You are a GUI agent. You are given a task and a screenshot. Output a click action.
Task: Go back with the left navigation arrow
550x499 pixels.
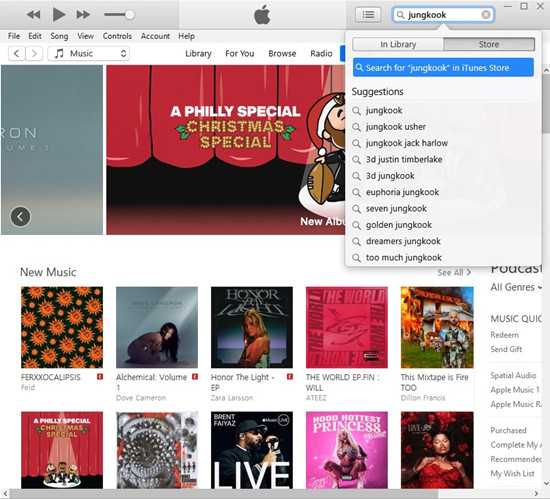pyautogui.click(x=16, y=54)
